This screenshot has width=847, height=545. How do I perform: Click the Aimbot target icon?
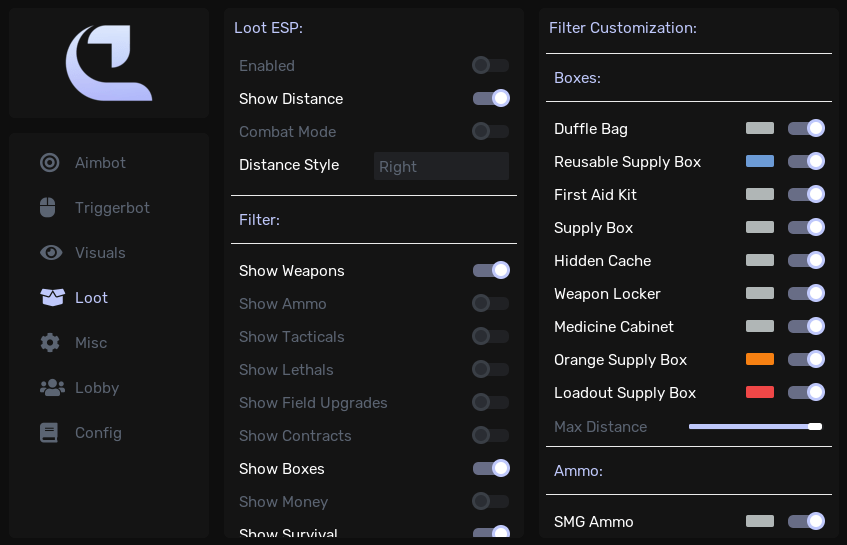50,163
